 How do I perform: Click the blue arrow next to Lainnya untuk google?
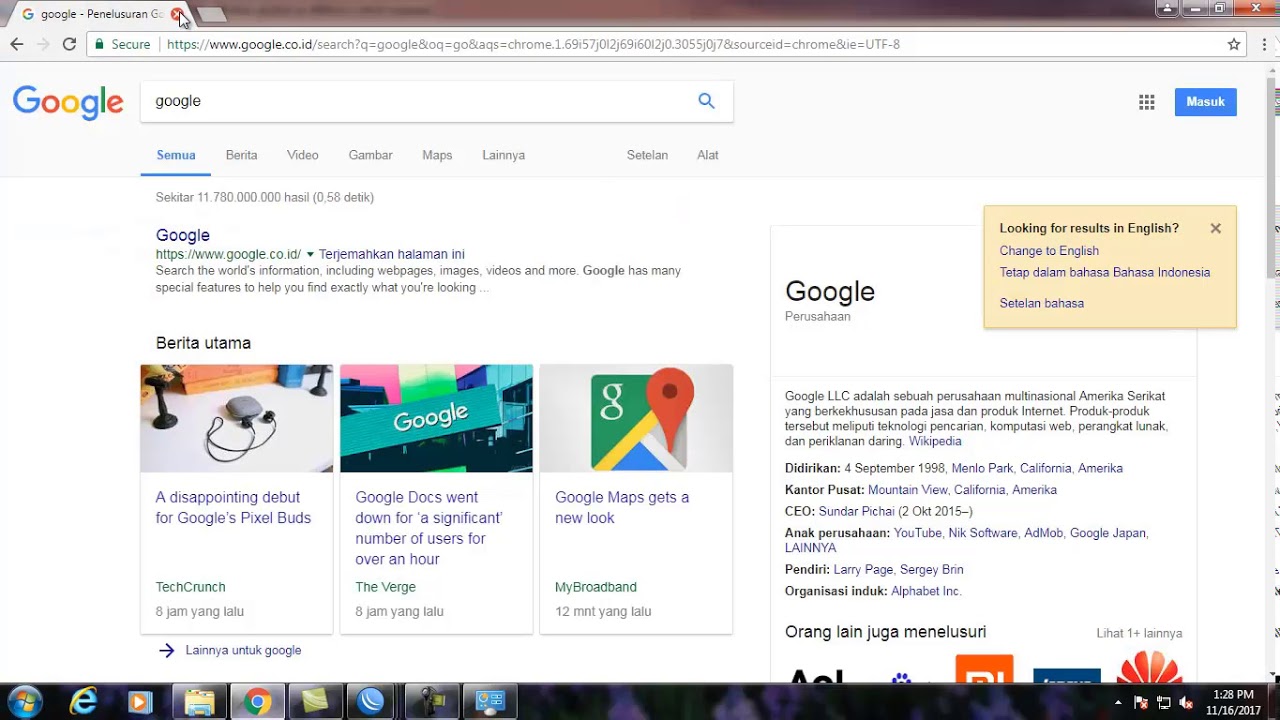click(166, 650)
